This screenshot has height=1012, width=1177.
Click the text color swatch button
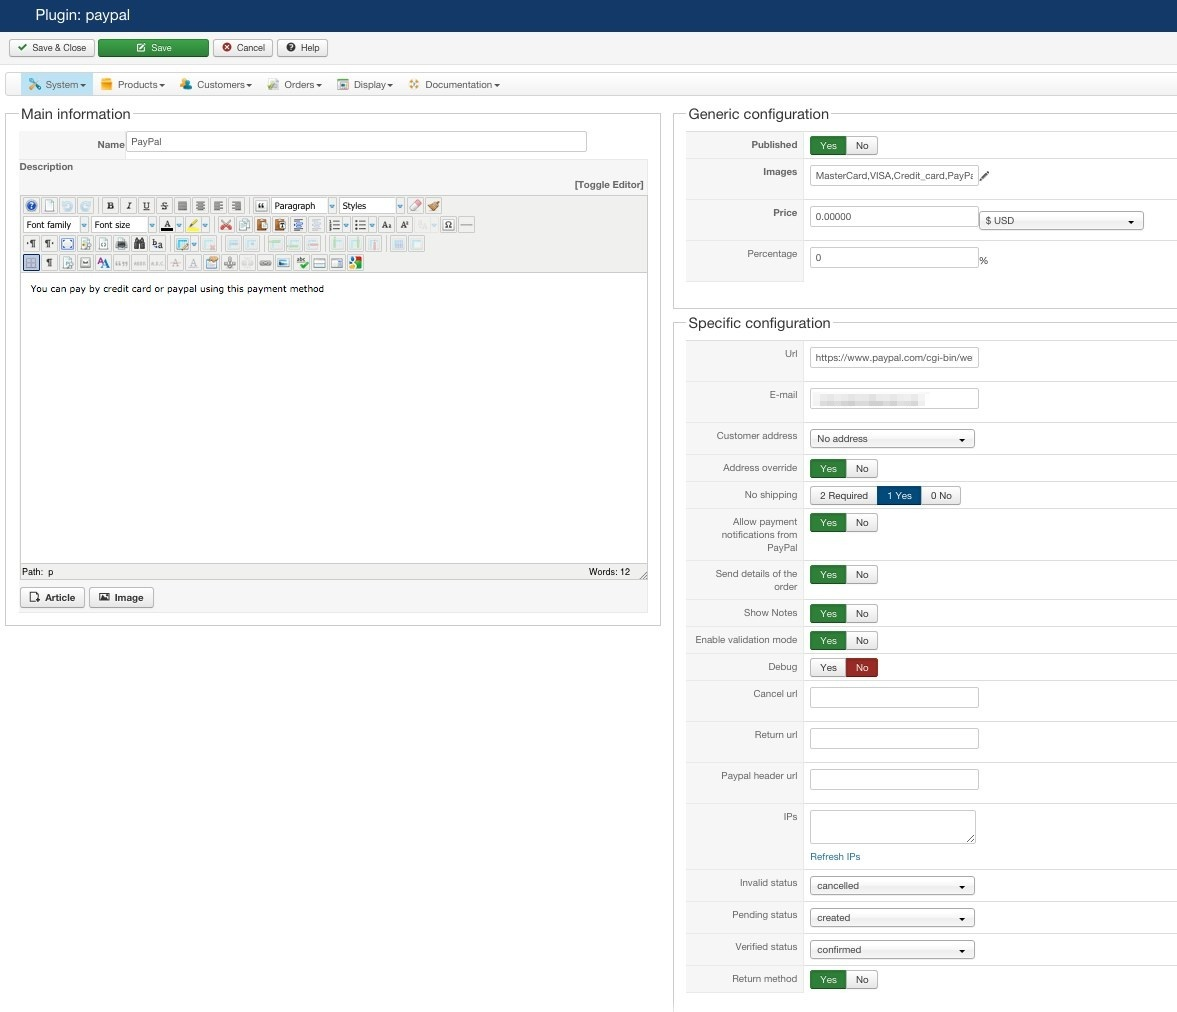click(x=167, y=224)
